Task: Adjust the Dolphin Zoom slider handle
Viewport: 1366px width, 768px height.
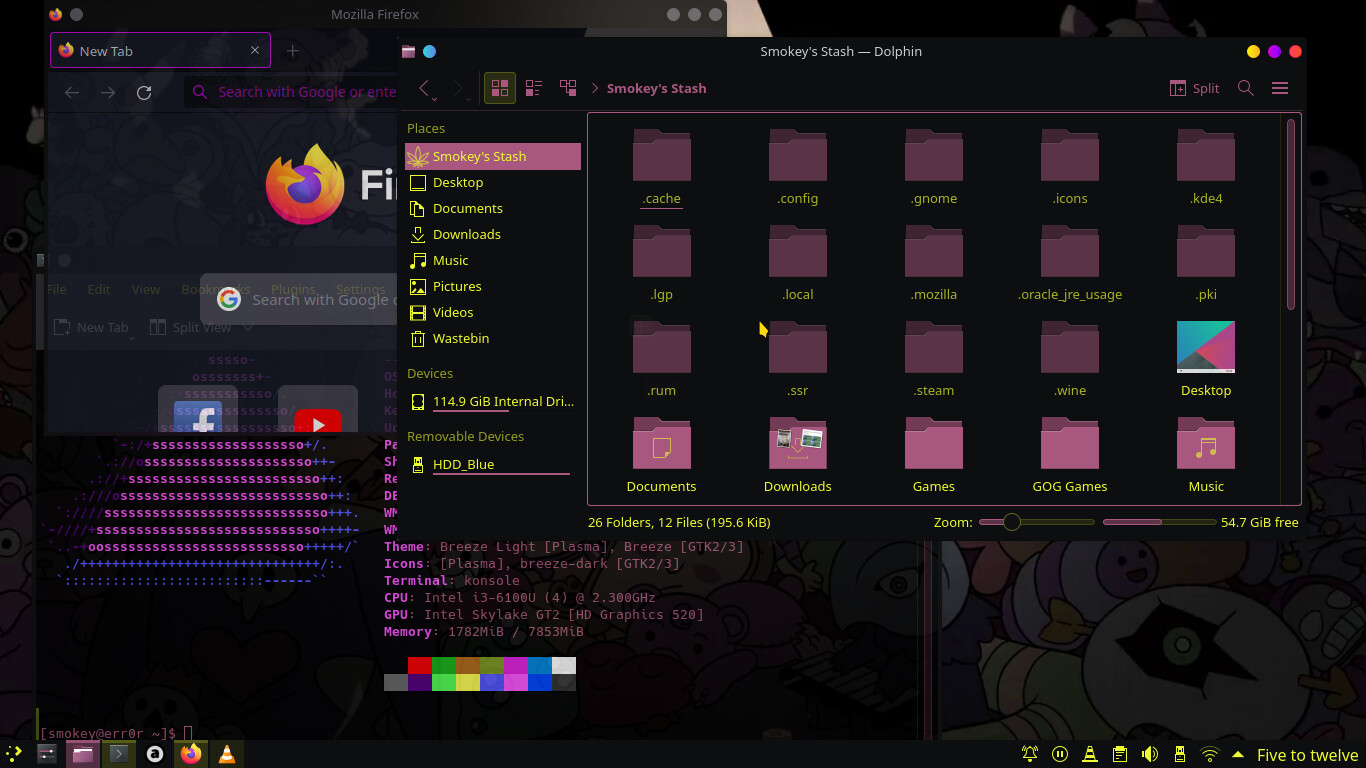Action: (1011, 522)
